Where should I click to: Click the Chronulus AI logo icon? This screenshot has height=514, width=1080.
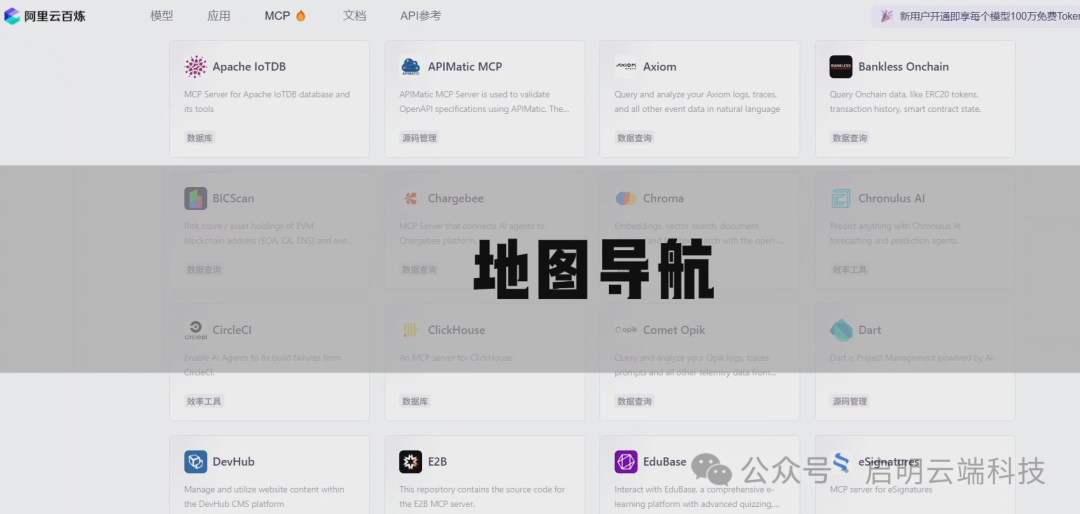click(x=841, y=198)
